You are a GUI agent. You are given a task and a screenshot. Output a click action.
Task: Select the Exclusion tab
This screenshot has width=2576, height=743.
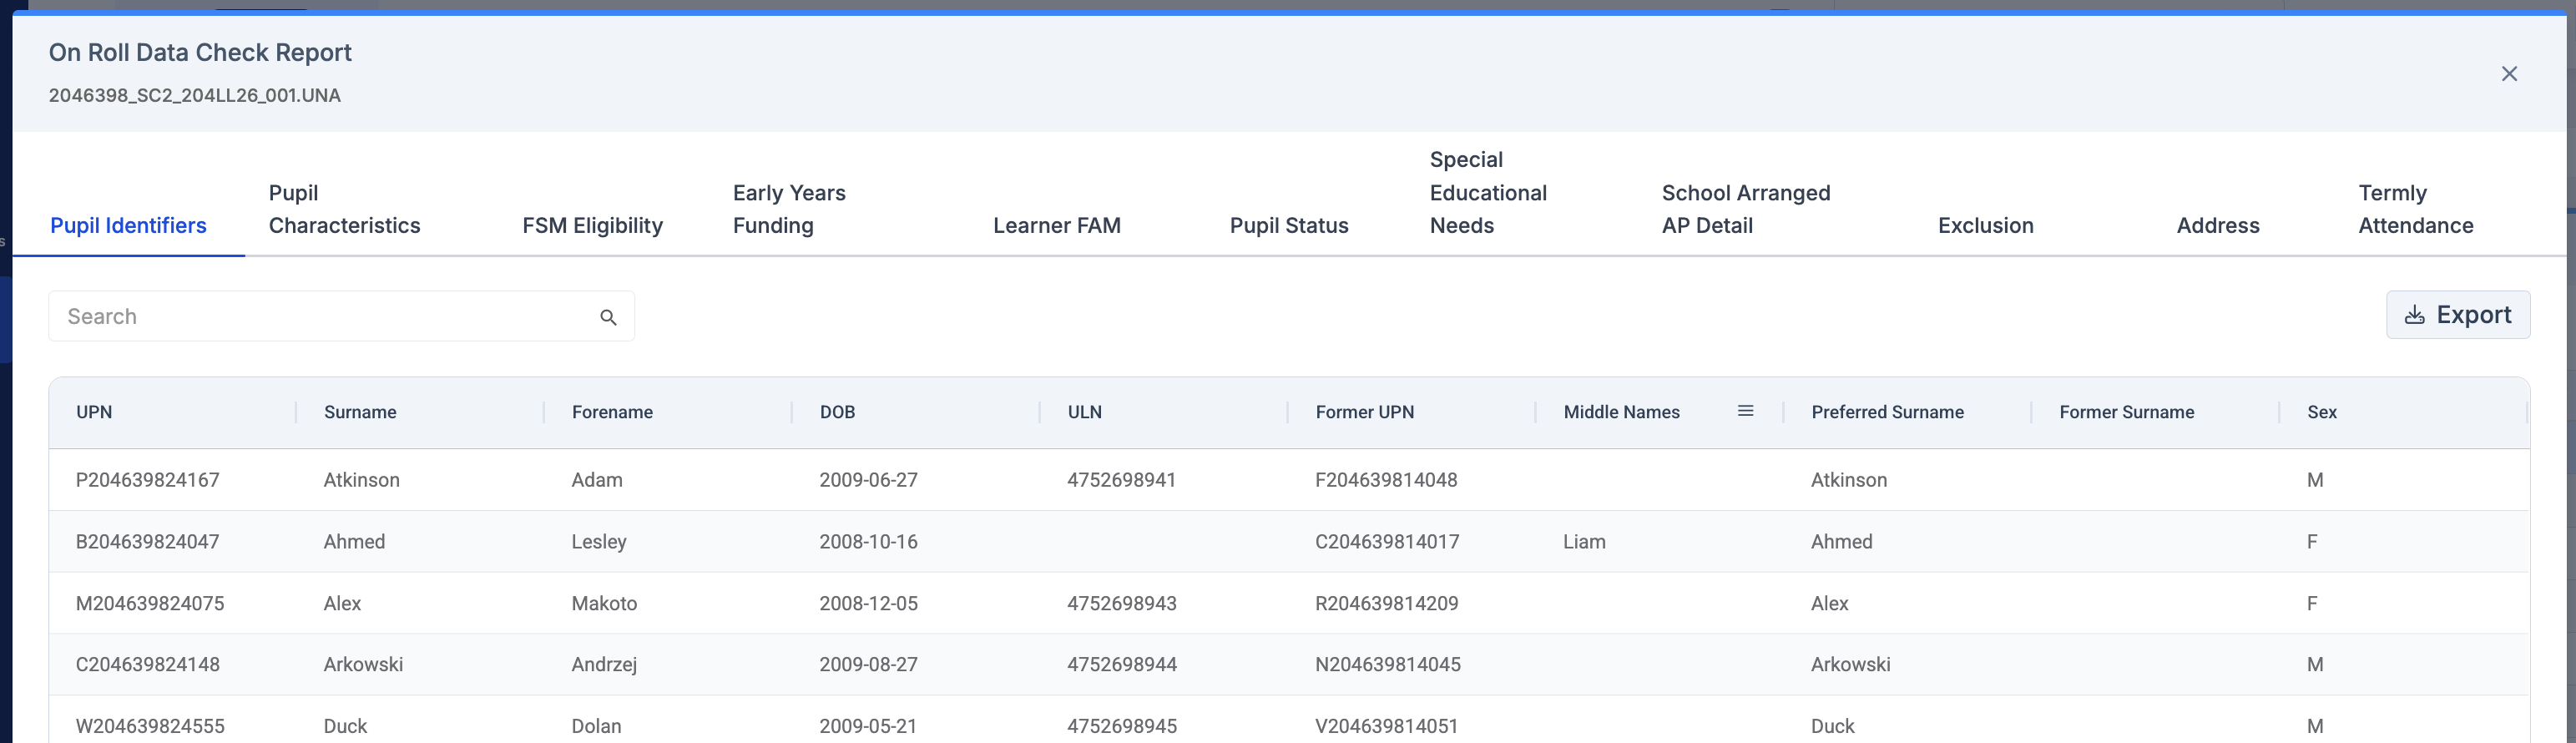tap(1985, 225)
